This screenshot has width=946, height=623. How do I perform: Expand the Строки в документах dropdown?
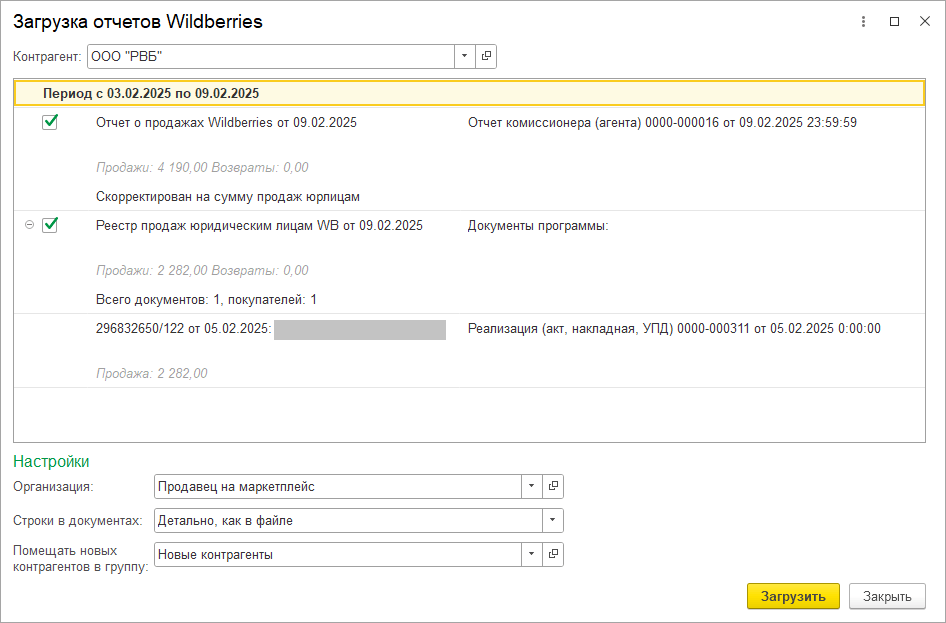553,521
